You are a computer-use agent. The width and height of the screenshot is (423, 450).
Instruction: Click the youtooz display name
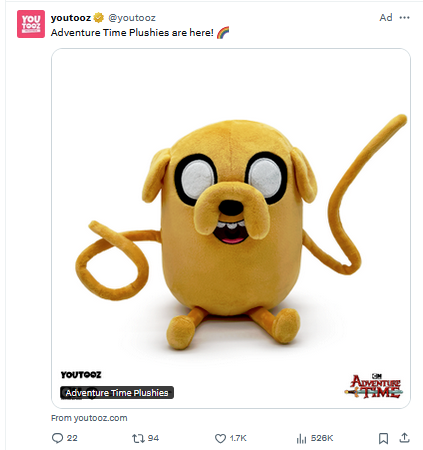[71, 18]
